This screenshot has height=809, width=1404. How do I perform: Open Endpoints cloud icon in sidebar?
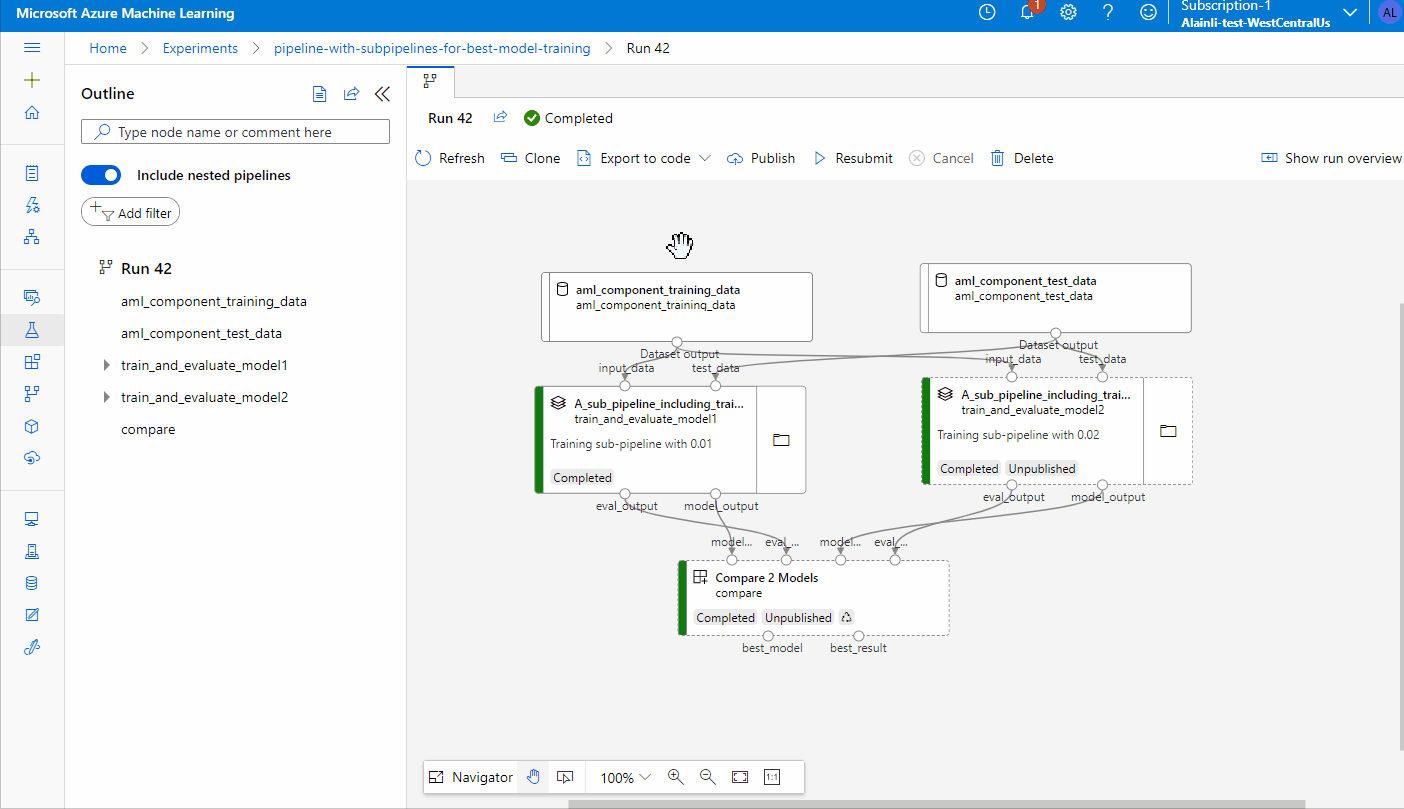coord(32,458)
